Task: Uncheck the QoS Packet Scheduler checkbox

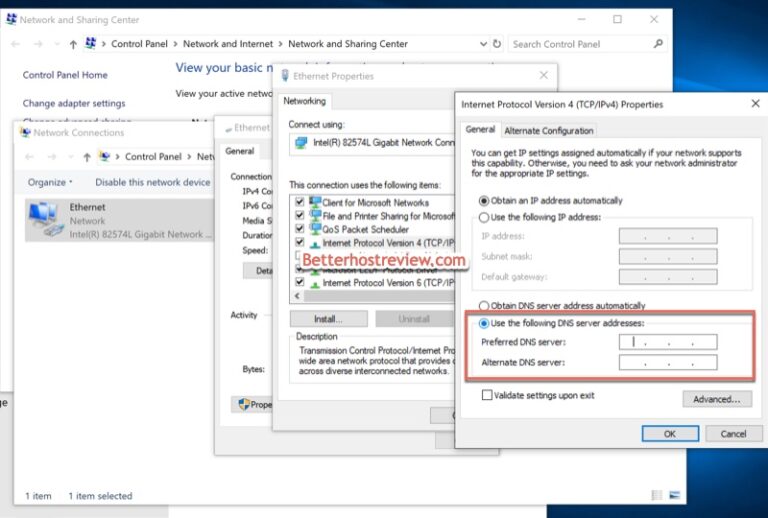Action: pos(299,229)
